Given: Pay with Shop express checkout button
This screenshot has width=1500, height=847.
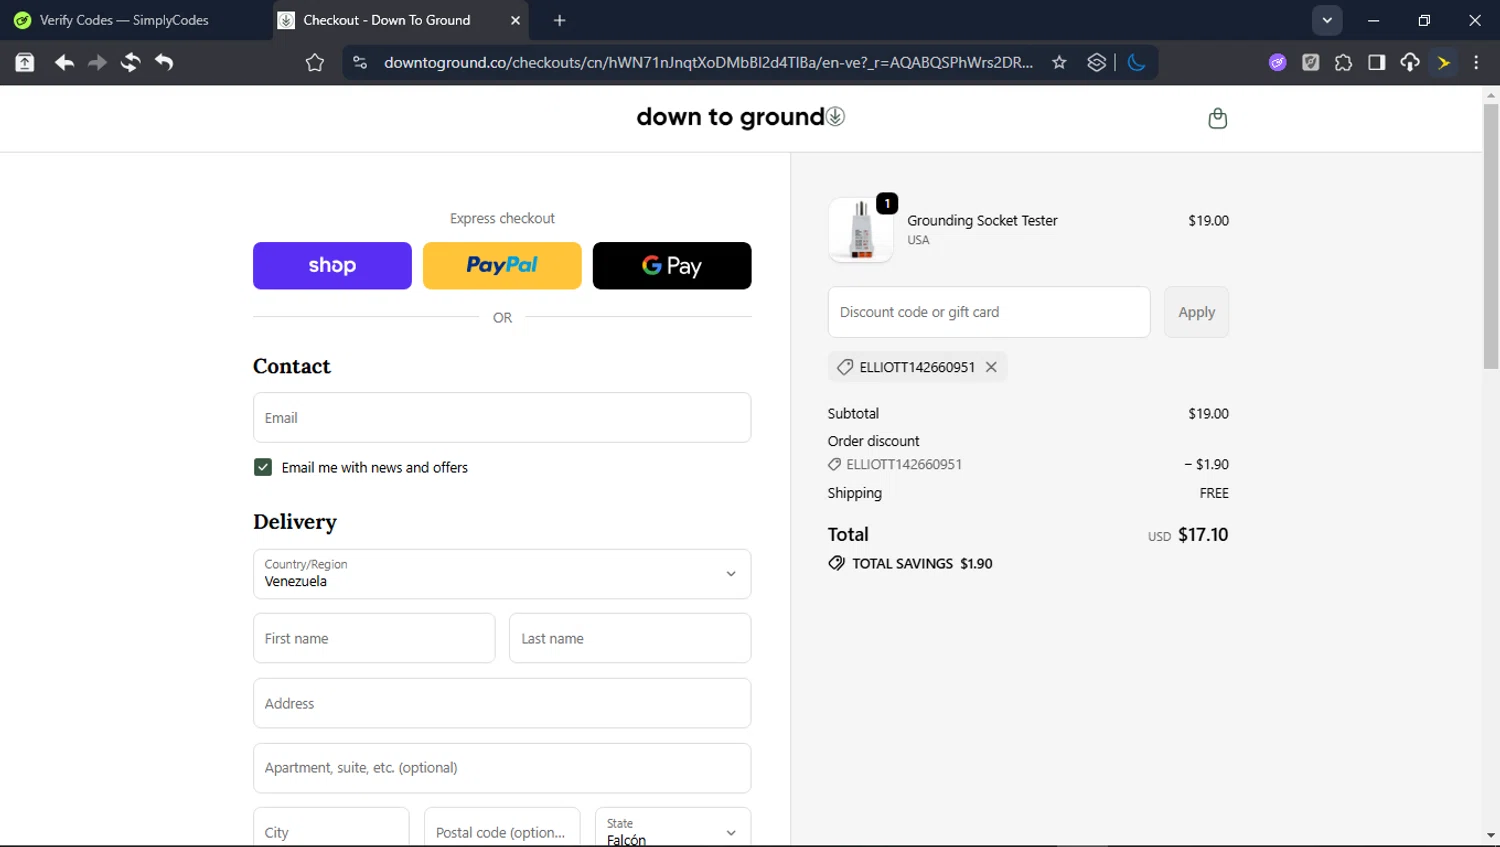Looking at the screenshot, I should pos(332,266).
